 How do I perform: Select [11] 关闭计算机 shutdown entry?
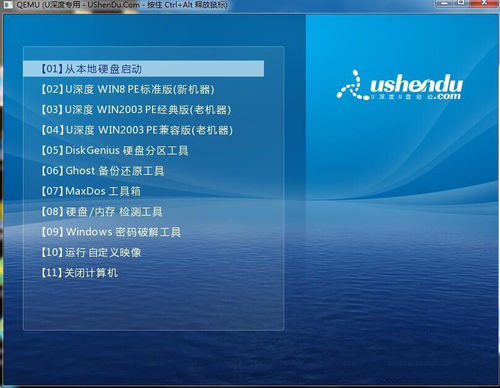coord(79,273)
